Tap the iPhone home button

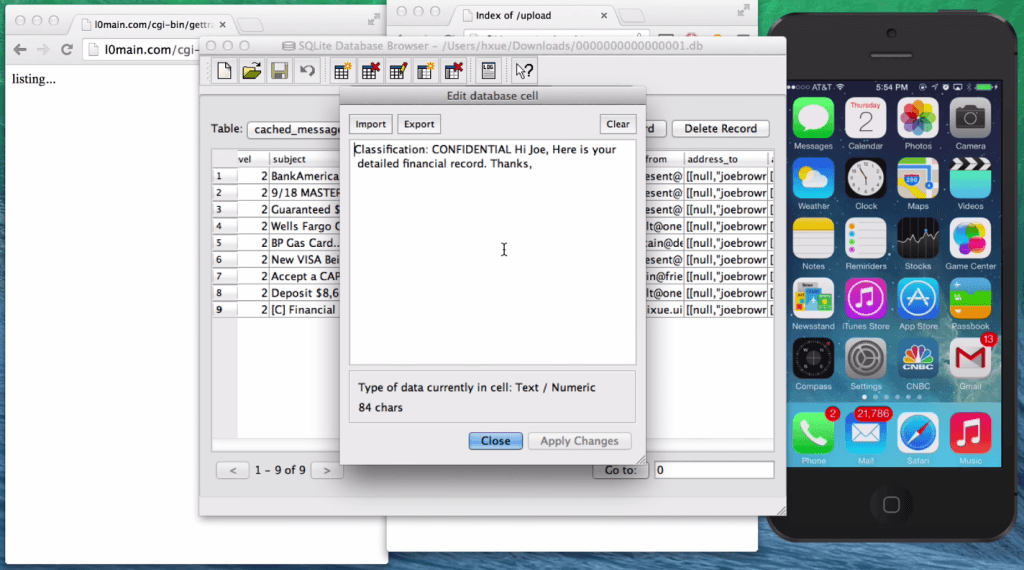click(x=891, y=504)
